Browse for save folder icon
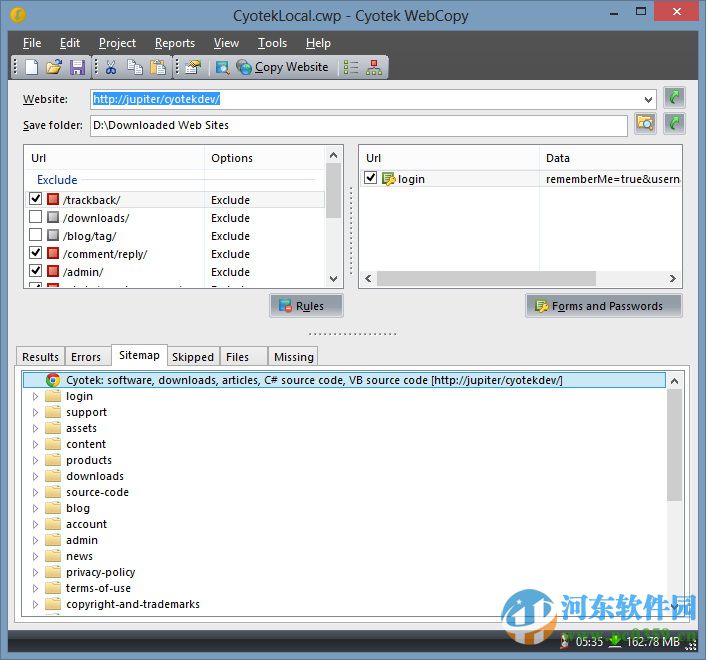 (645, 124)
